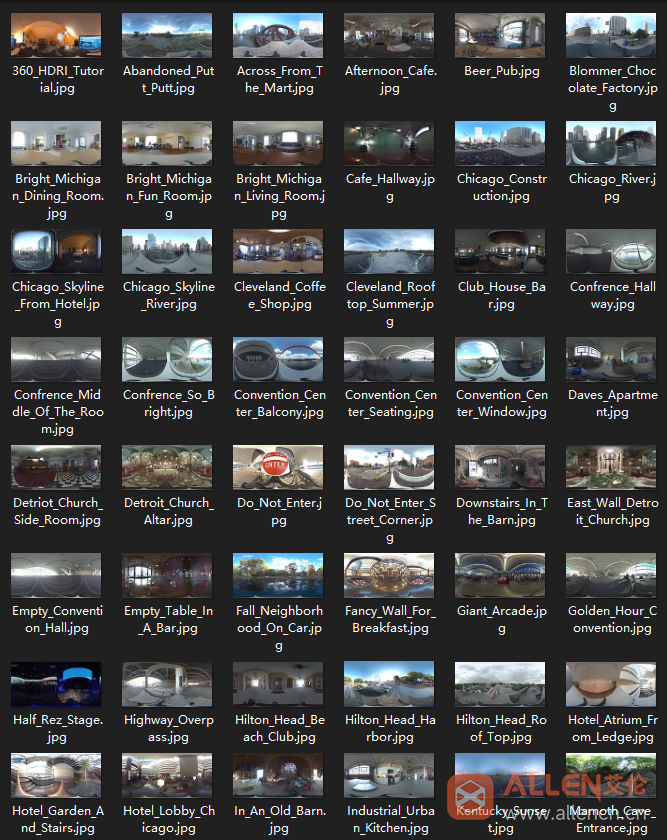
Task: Select the Giant_Arcade.jpg image
Action: click(x=500, y=576)
